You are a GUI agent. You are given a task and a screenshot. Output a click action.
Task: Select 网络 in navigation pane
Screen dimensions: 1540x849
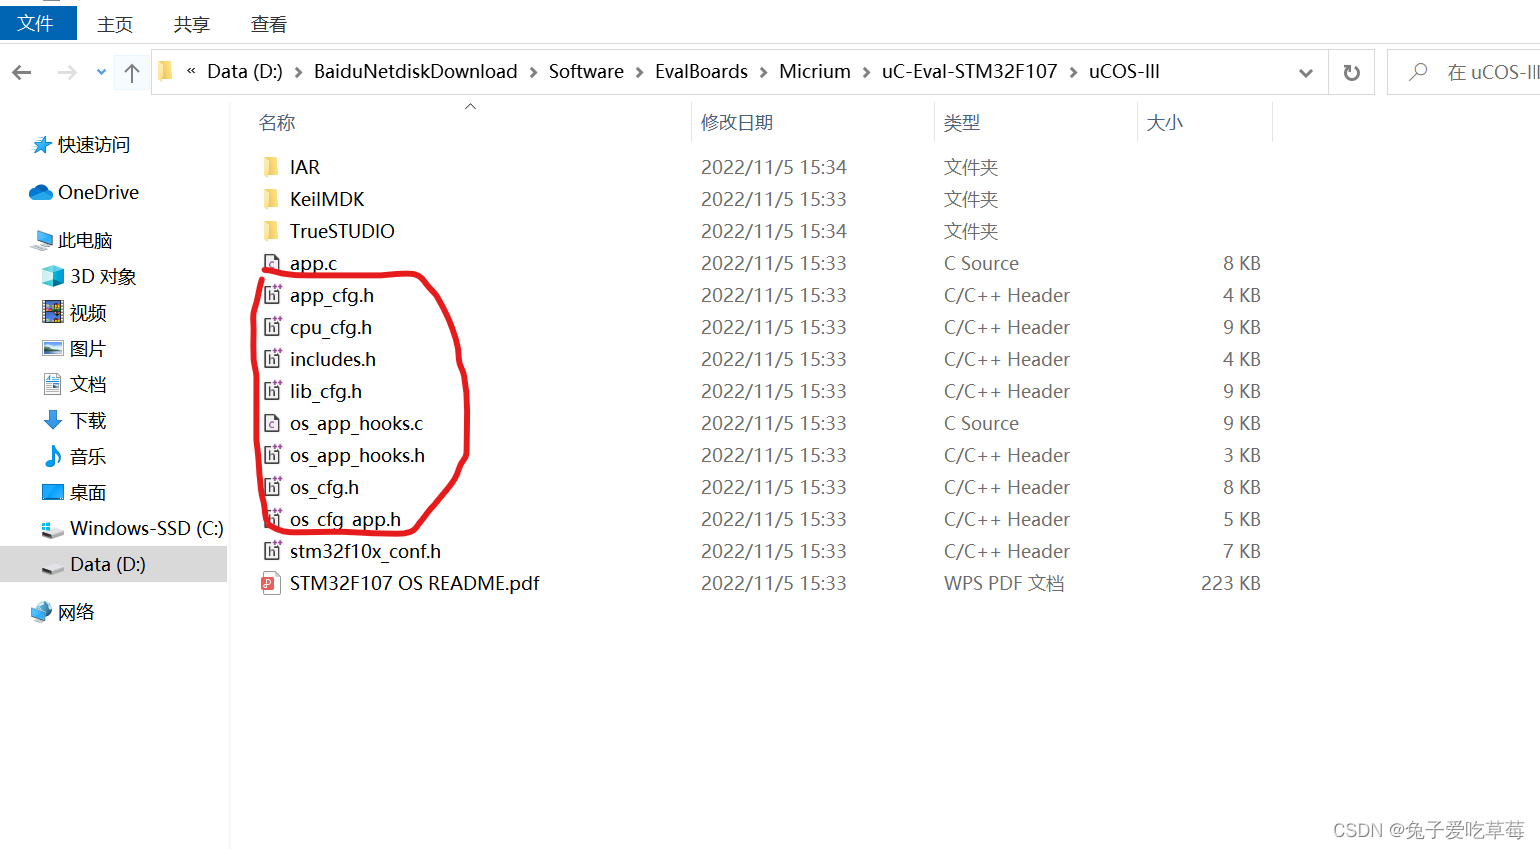[x=76, y=612]
